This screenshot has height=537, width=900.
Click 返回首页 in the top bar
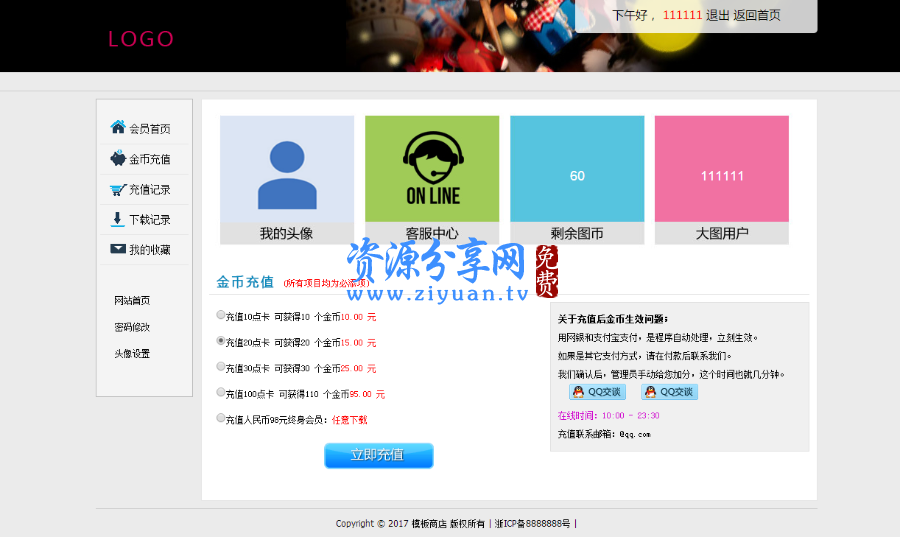pos(757,15)
